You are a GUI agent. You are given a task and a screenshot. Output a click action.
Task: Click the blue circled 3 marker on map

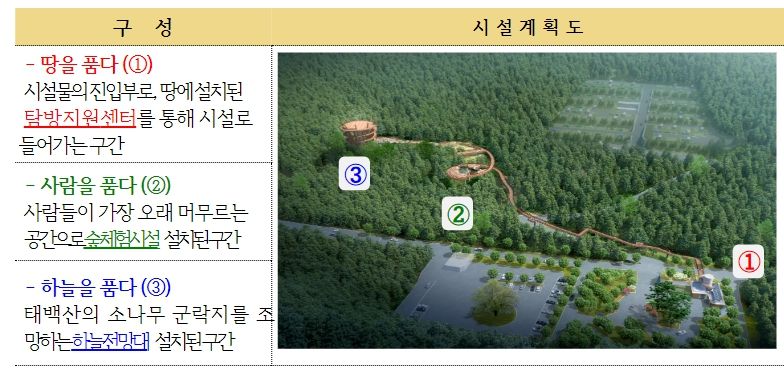[x=354, y=174]
